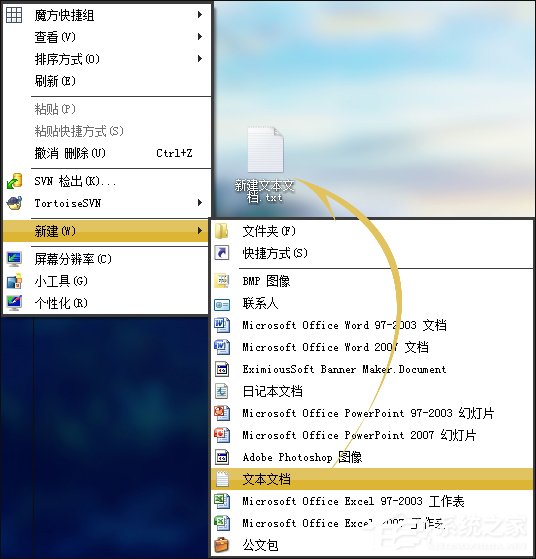The width and height of the screenshot is (536, 559).
Task: Click the 个性化 personalize icon
Action: tap(14, 303)
